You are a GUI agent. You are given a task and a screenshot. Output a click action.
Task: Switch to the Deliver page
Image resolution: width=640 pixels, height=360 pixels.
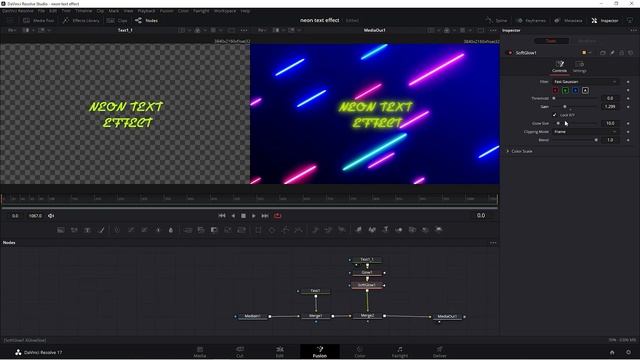click(x=440, y=352)
